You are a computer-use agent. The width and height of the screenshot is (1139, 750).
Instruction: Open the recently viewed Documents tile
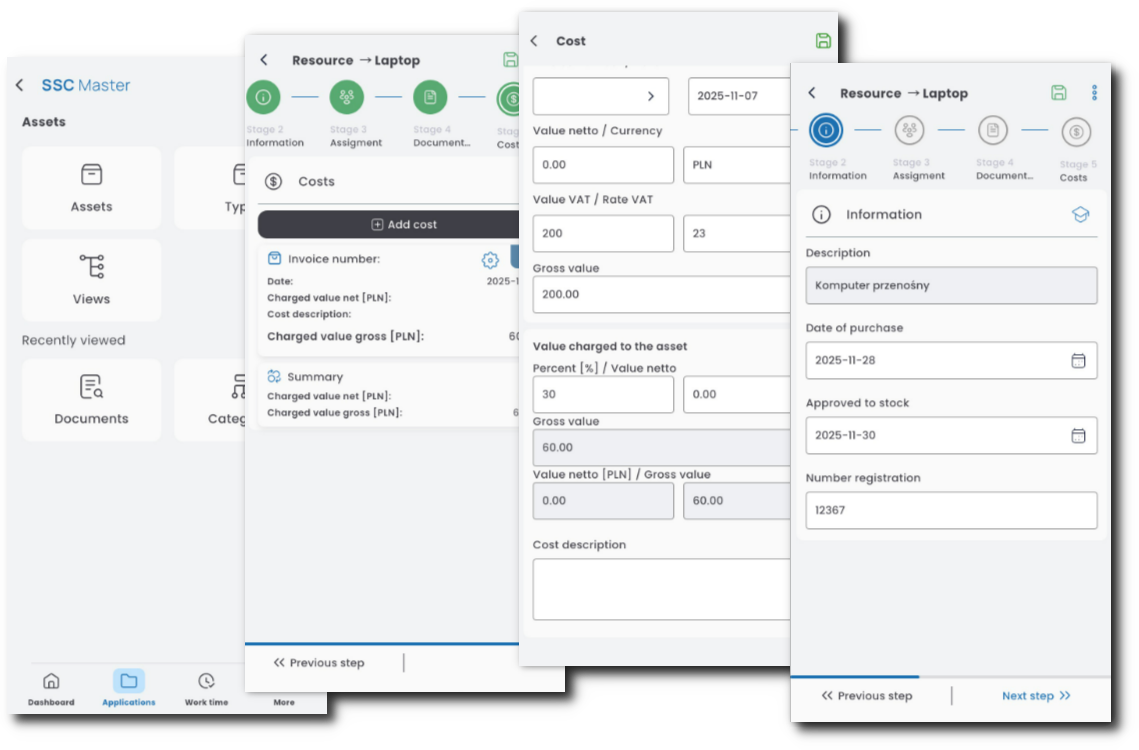click(x=91, y=400)
